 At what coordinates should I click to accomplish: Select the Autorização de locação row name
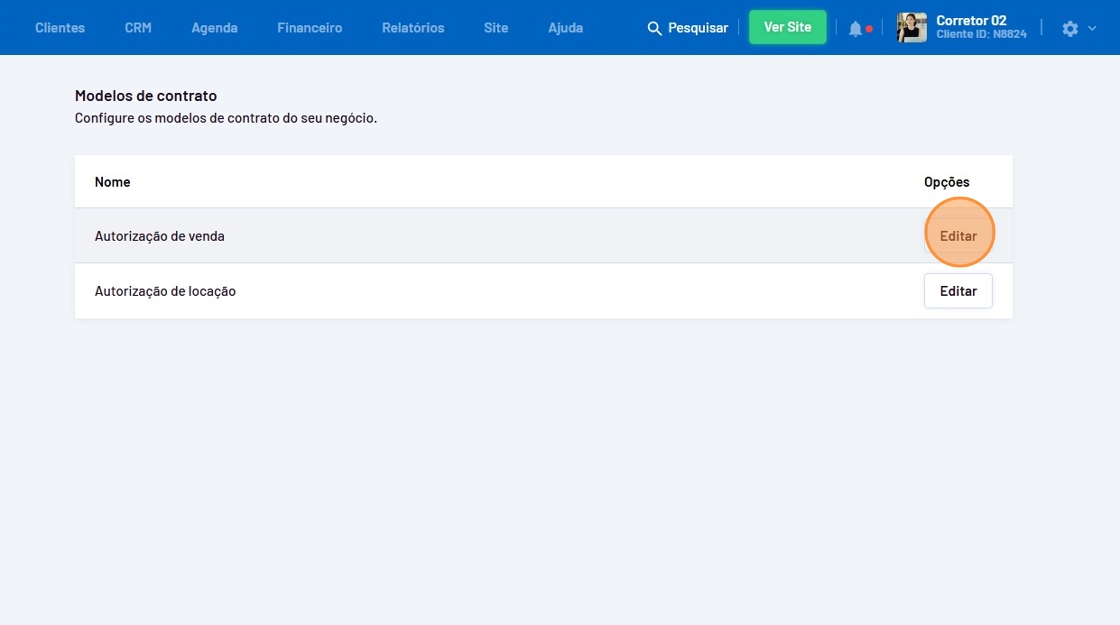tap(165, 291)
